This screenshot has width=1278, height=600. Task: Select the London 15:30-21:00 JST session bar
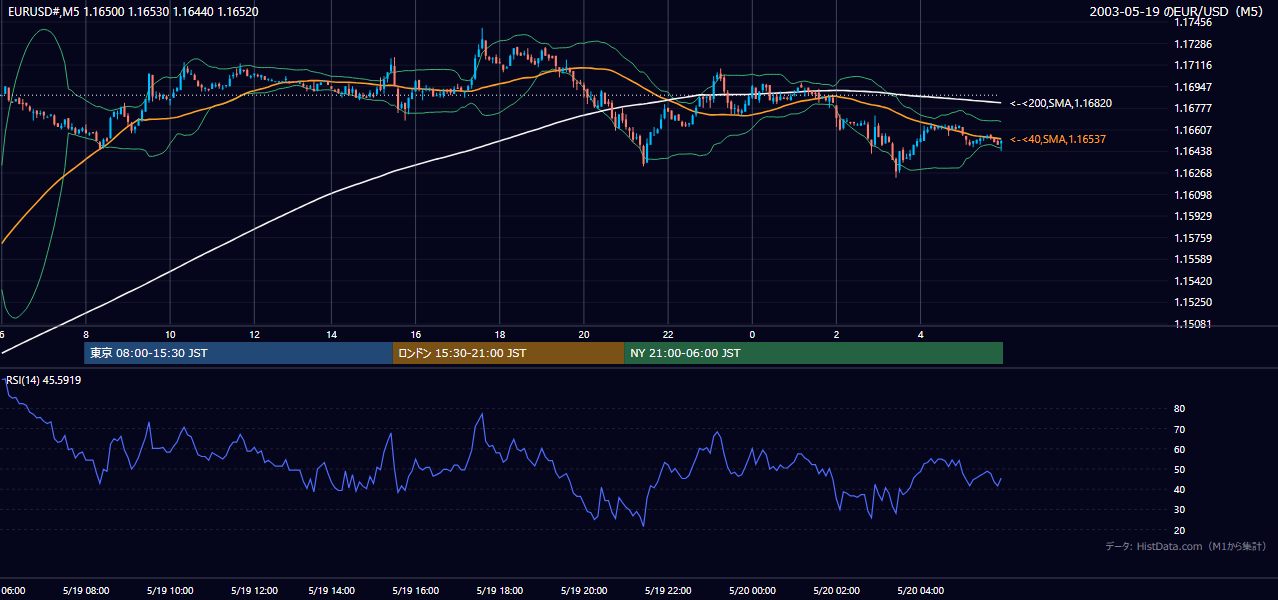coord(508,353)
